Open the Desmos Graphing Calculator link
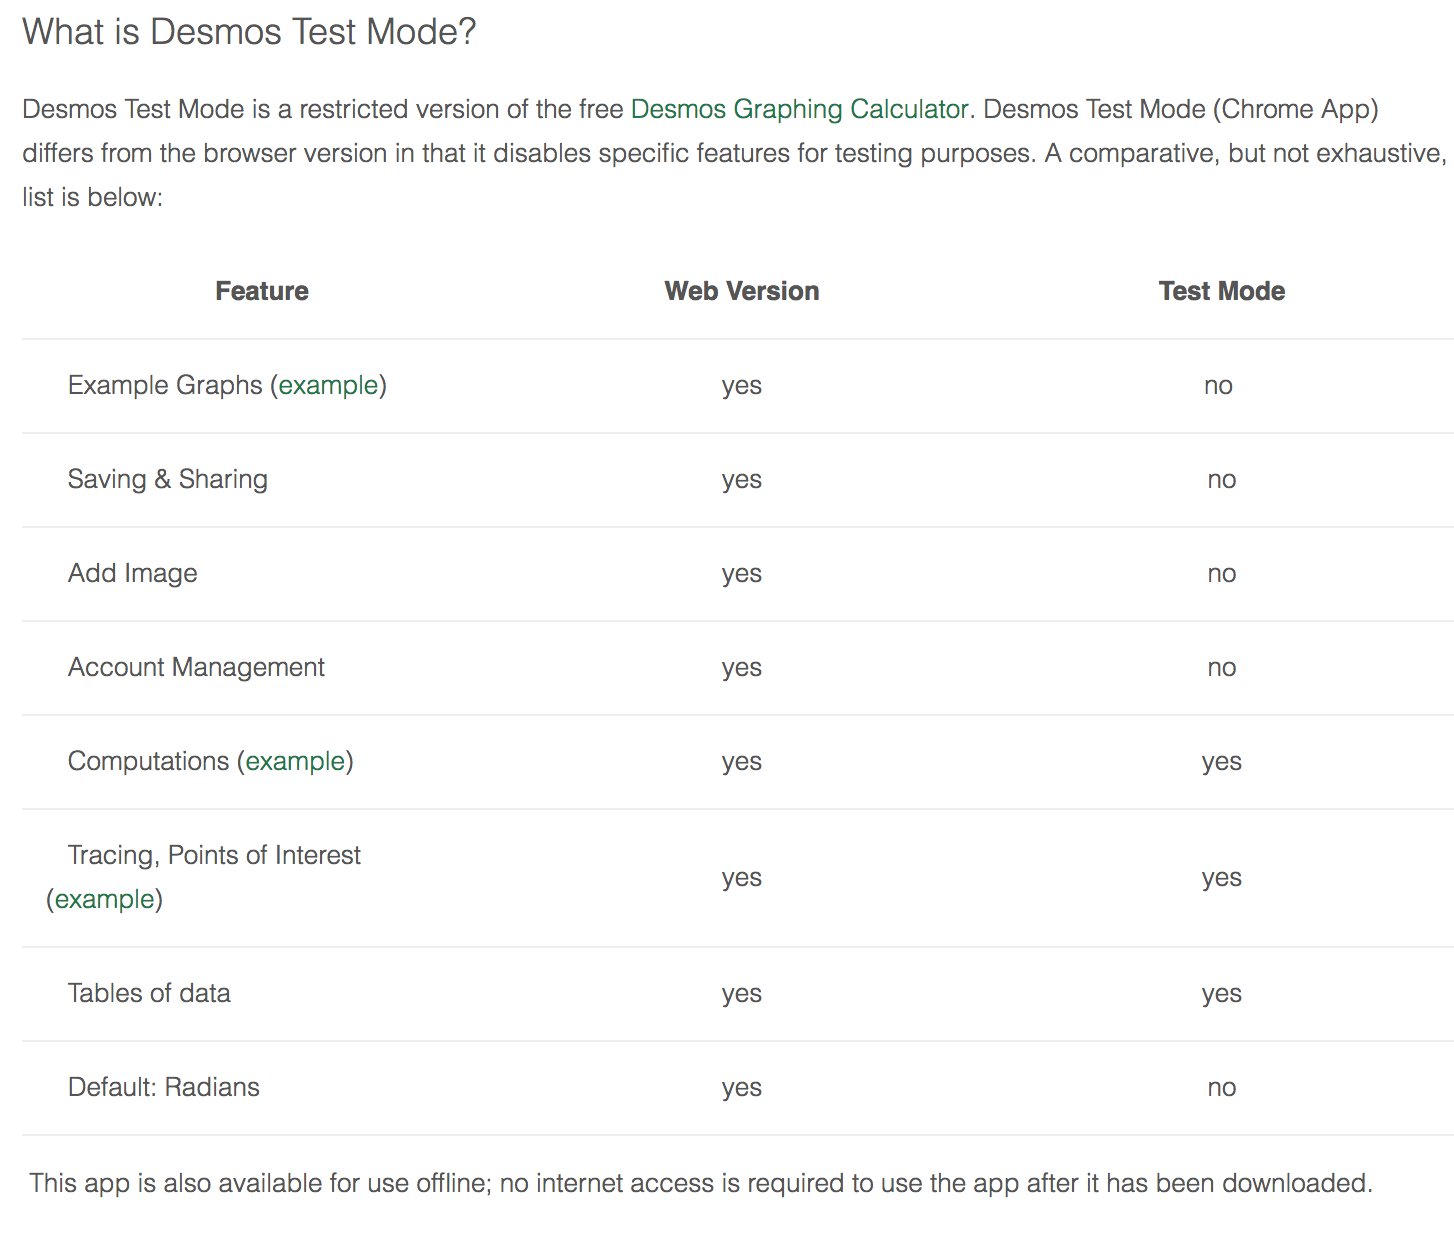The height and width of the screenshot is (1238, 1454). 799,109
